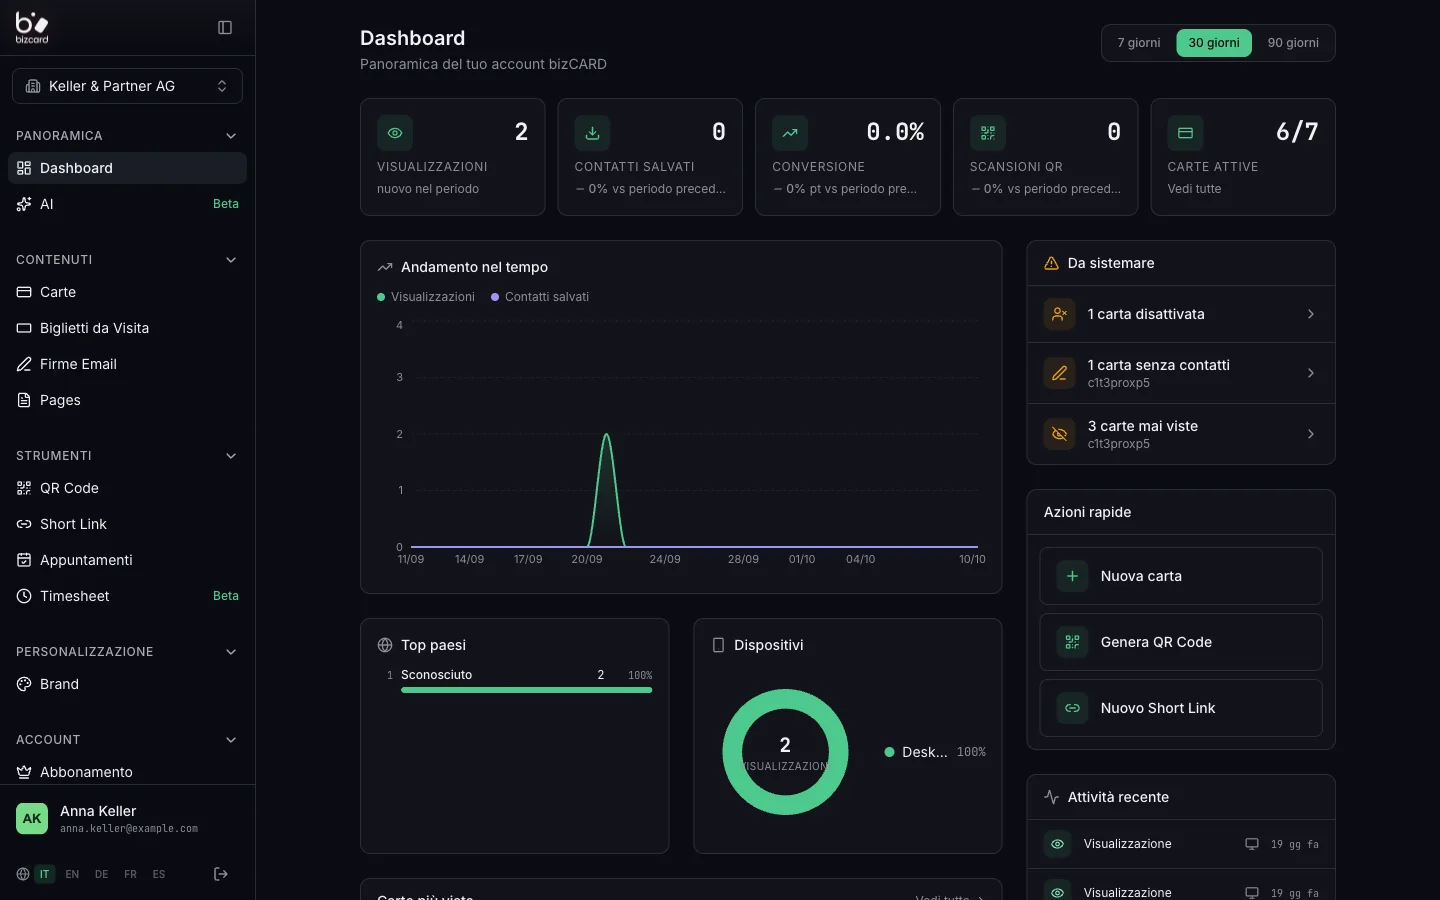The image size is (1440, 900).
Task: Click the bizcard logo
Action: pyautogui.click(x=32, y=27)
